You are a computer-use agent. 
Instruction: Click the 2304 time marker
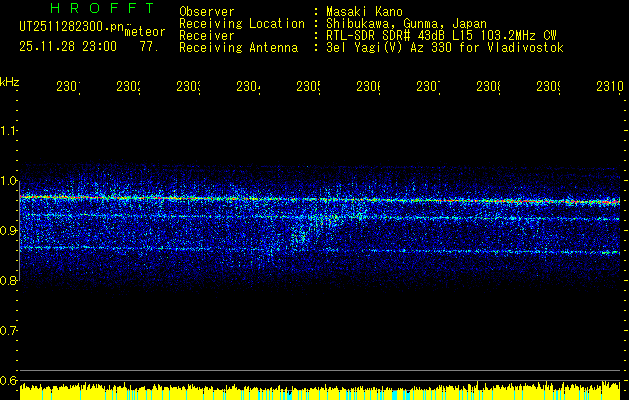(248, 87)
